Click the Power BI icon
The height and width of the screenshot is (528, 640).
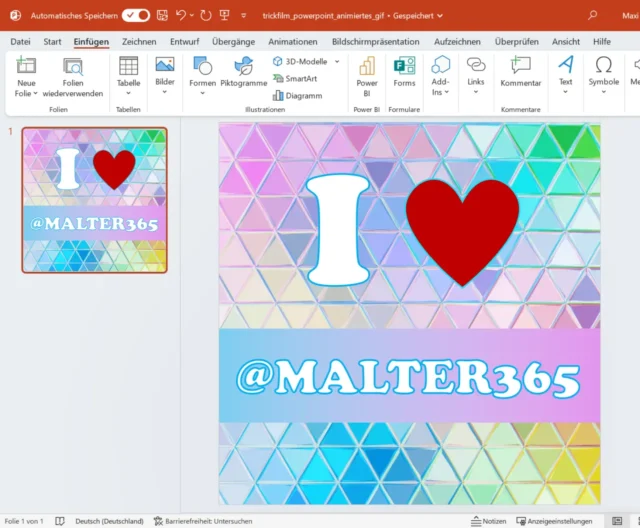tap(367, 73)
